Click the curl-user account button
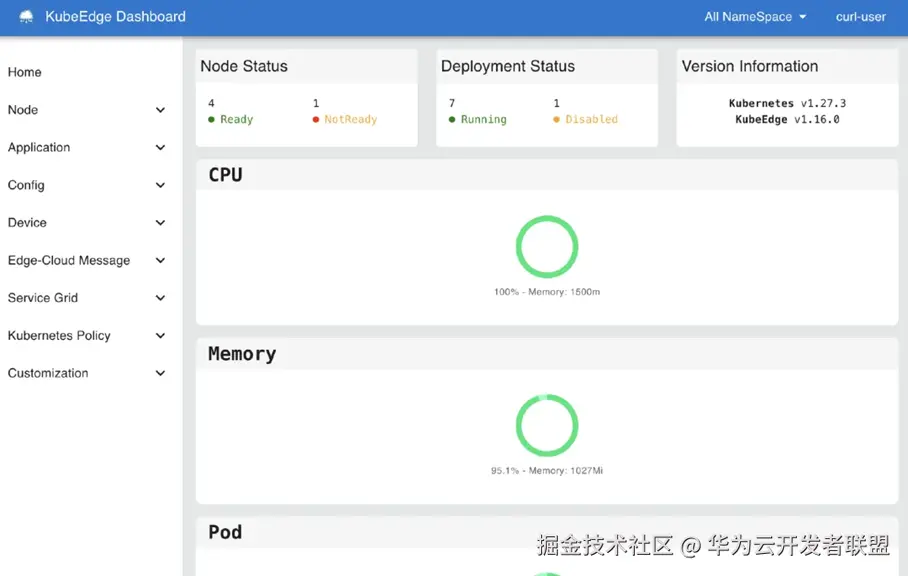 pyautogui.click(x=861, y=17)
